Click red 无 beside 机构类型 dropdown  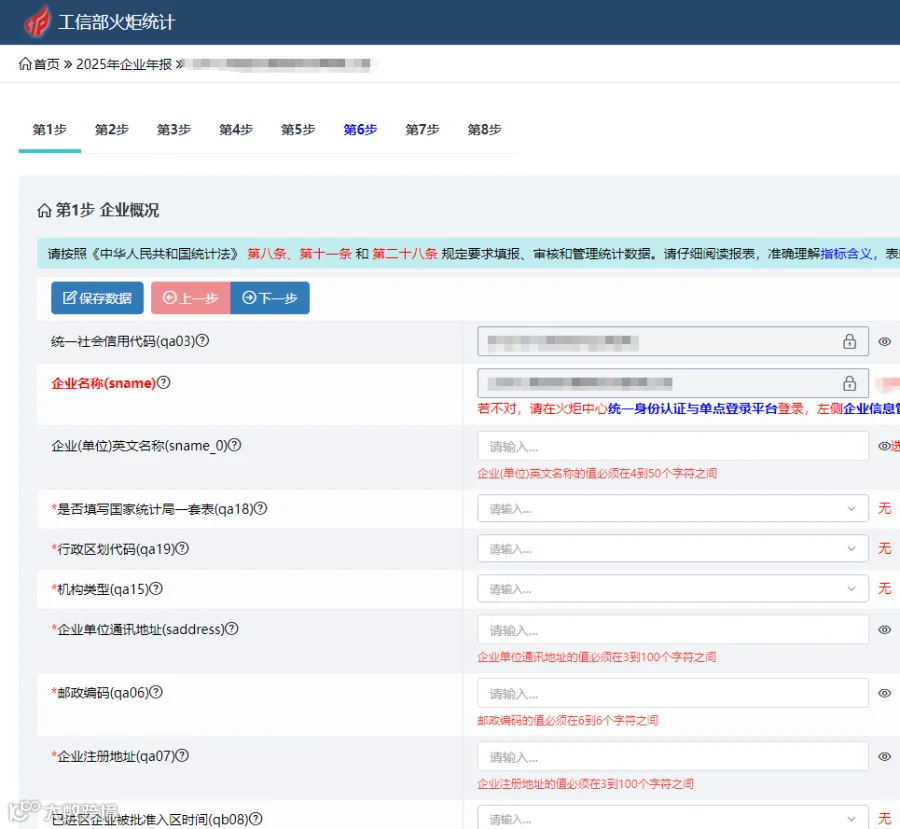(x=885, y=588)
